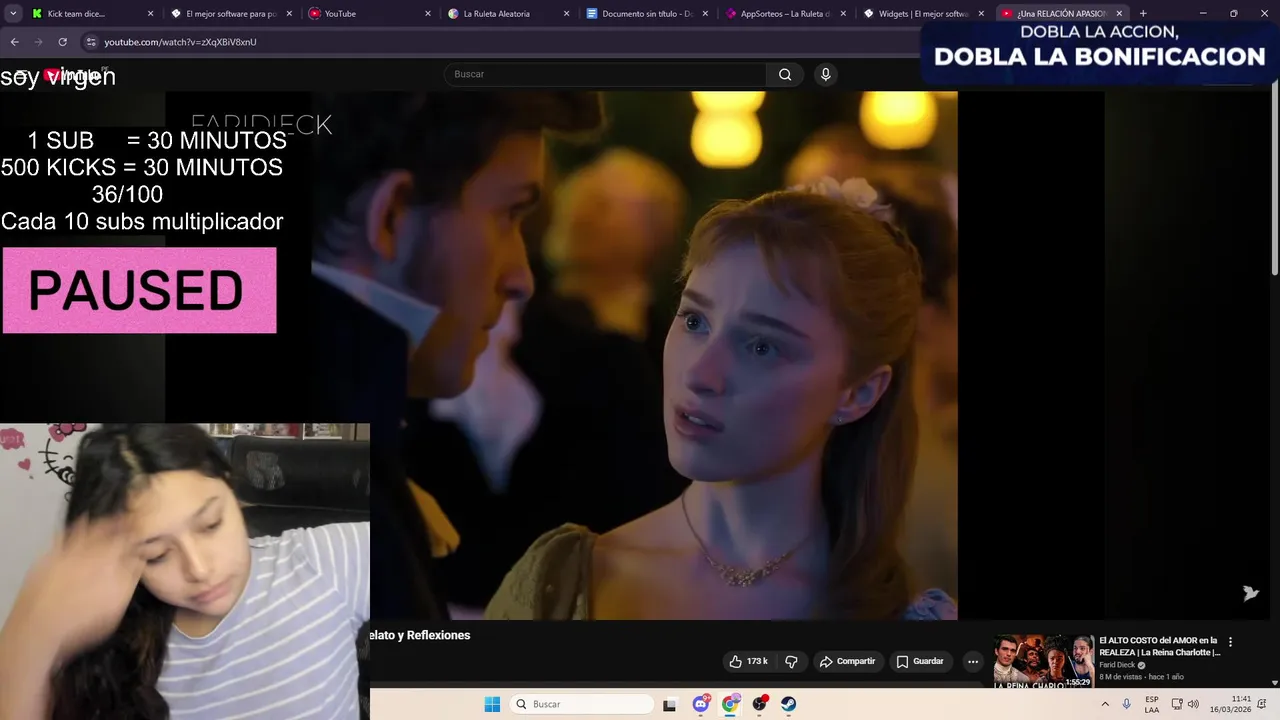Screen dimensions: 1280x720
Task: Open Steam from the taskbar
Action: tap(788, 704)
